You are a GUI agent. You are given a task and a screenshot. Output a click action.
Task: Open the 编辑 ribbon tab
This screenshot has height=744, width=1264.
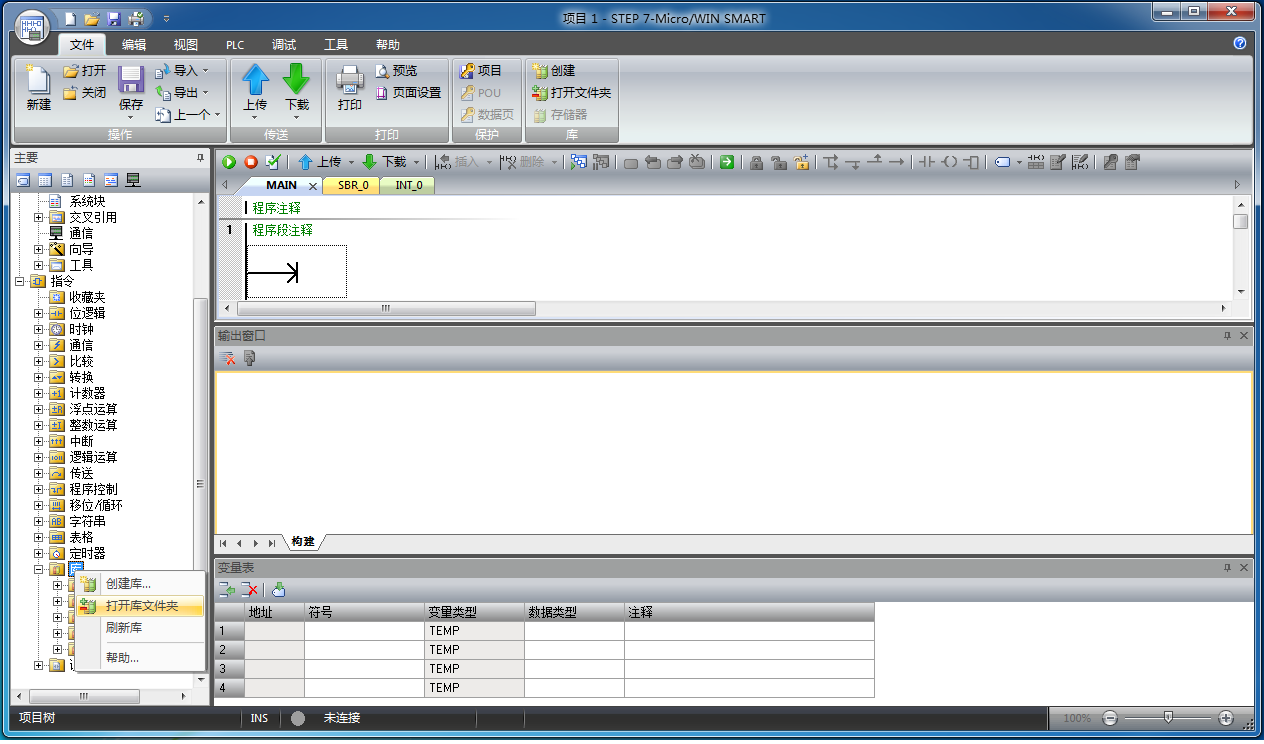pyautogui.click(x=134, y=45)
